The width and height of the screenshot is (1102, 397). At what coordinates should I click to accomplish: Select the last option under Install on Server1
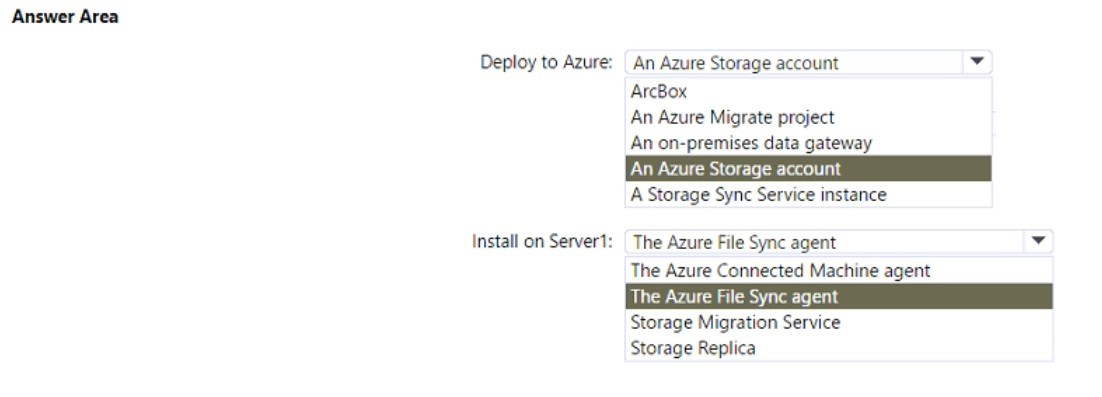tap(839, 348)
